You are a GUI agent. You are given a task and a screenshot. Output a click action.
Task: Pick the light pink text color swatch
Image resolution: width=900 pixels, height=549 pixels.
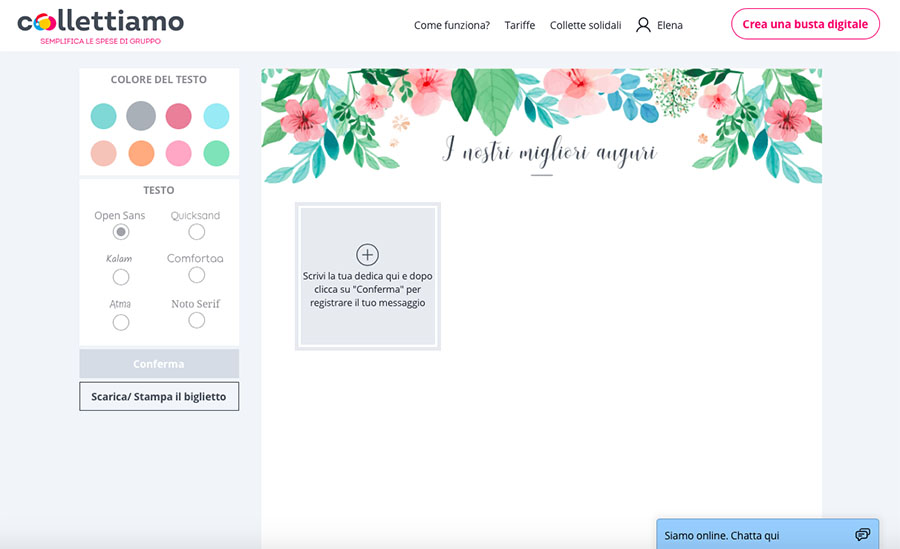point(179,153)
